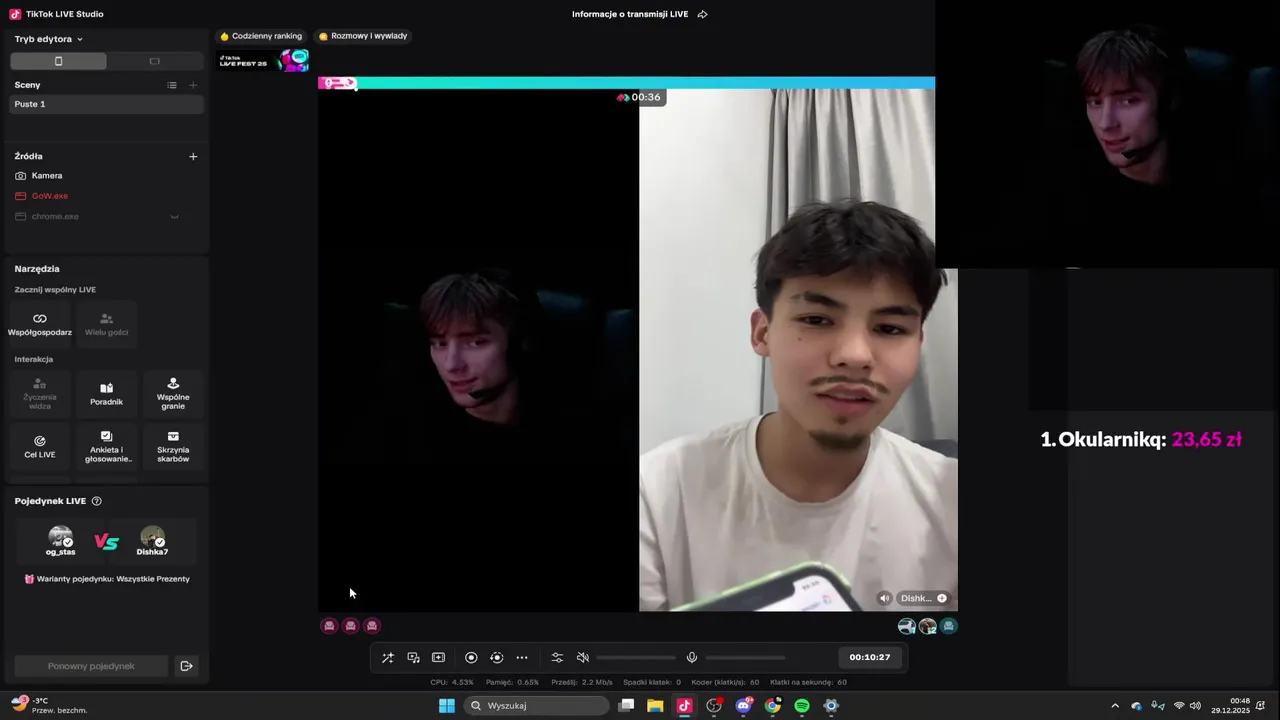This screenshot has height=720, width=1280.
Task: Click the third pink seat icon below preview
Action: (x=372, y=626)
